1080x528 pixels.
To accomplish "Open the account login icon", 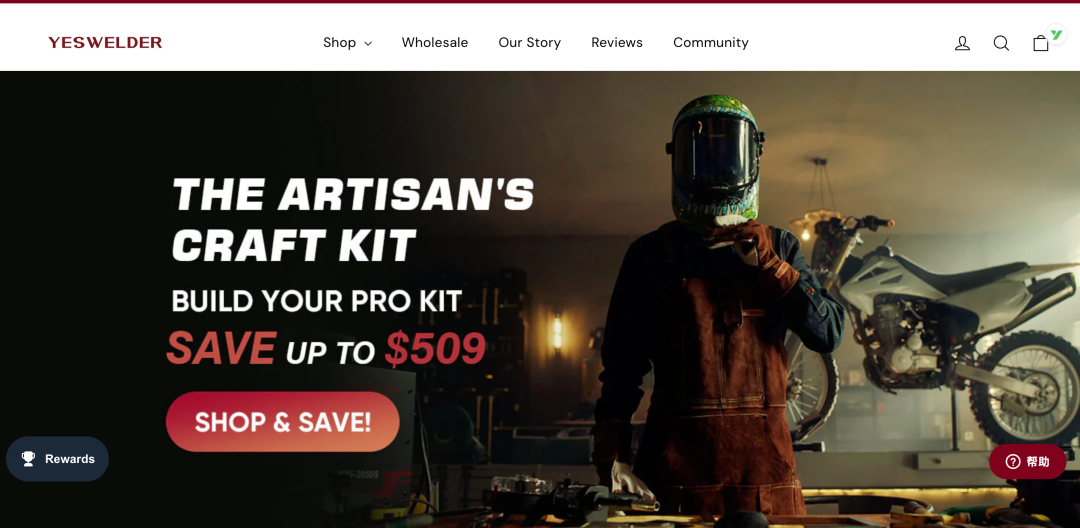I will point(962,43).
